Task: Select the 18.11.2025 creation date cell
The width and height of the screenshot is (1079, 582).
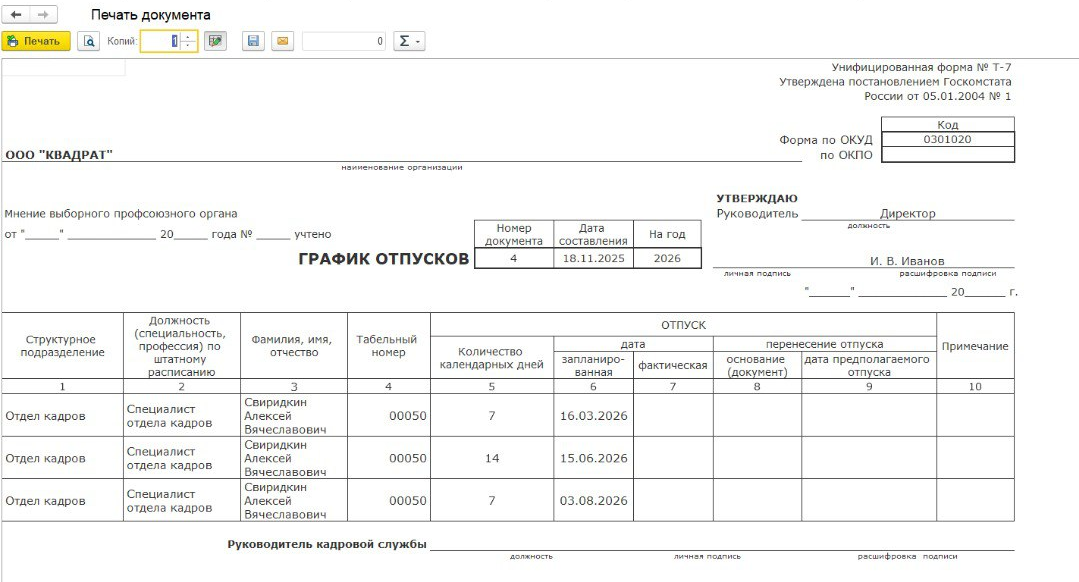Action: point(592,258)
